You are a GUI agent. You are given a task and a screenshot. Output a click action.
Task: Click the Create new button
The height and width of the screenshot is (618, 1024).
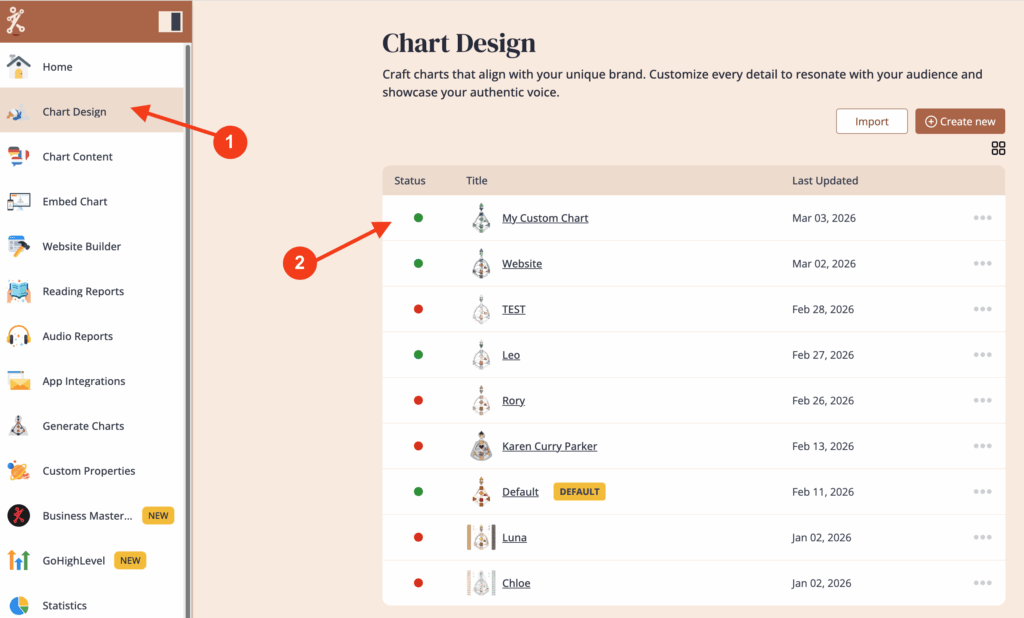(x=959, y=122)
